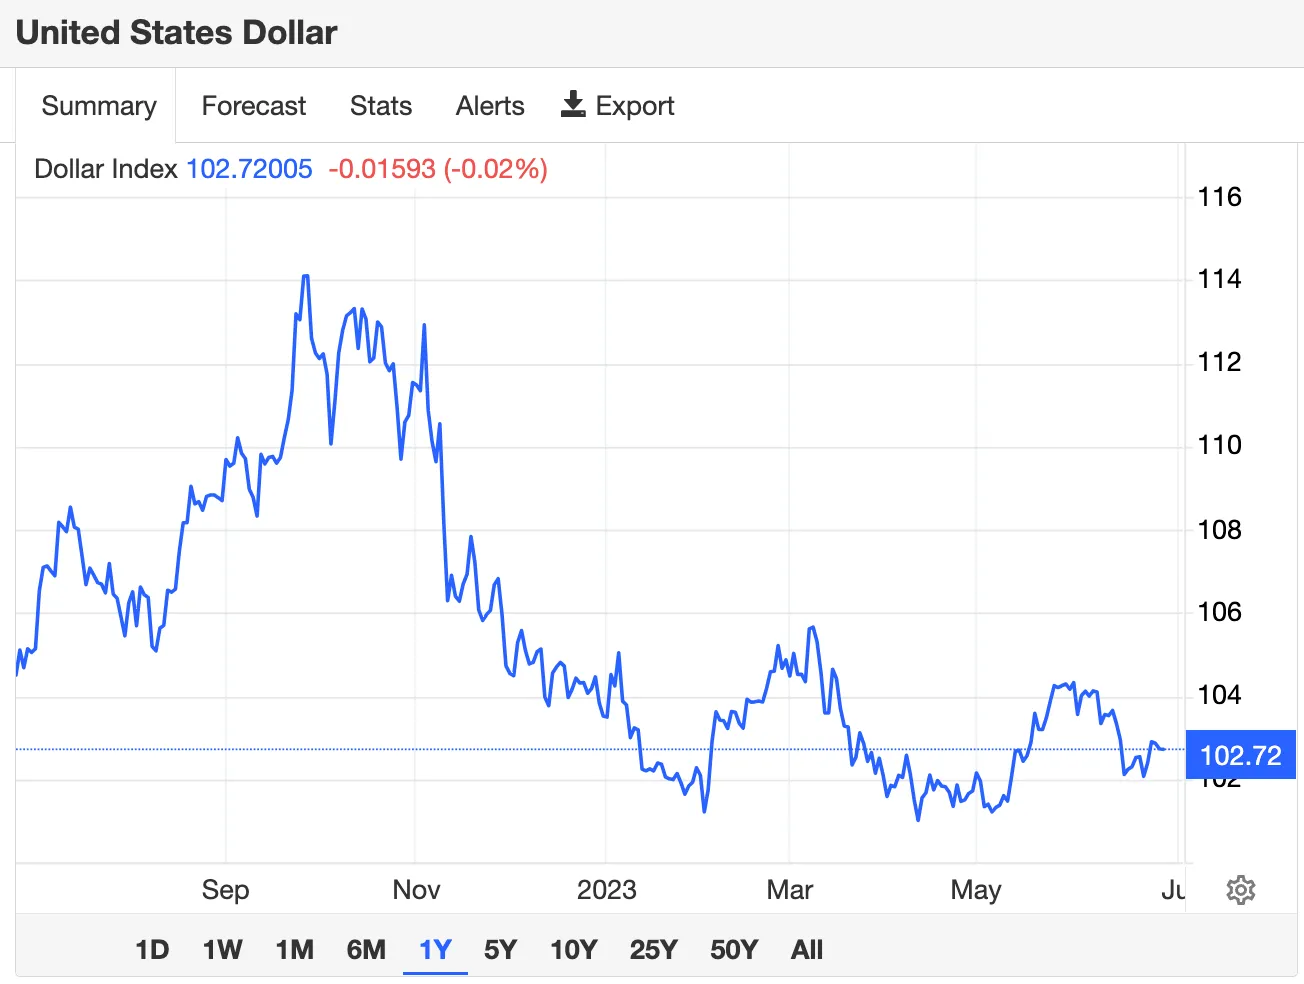Click the Export text label
This screenshot has width=1304, height=984.
click(635, 106)
